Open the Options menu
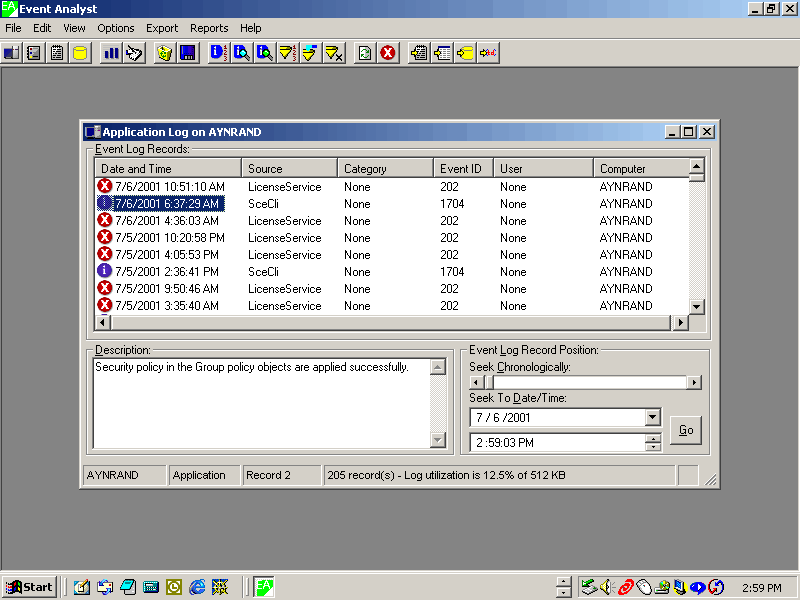 [115, 28]
